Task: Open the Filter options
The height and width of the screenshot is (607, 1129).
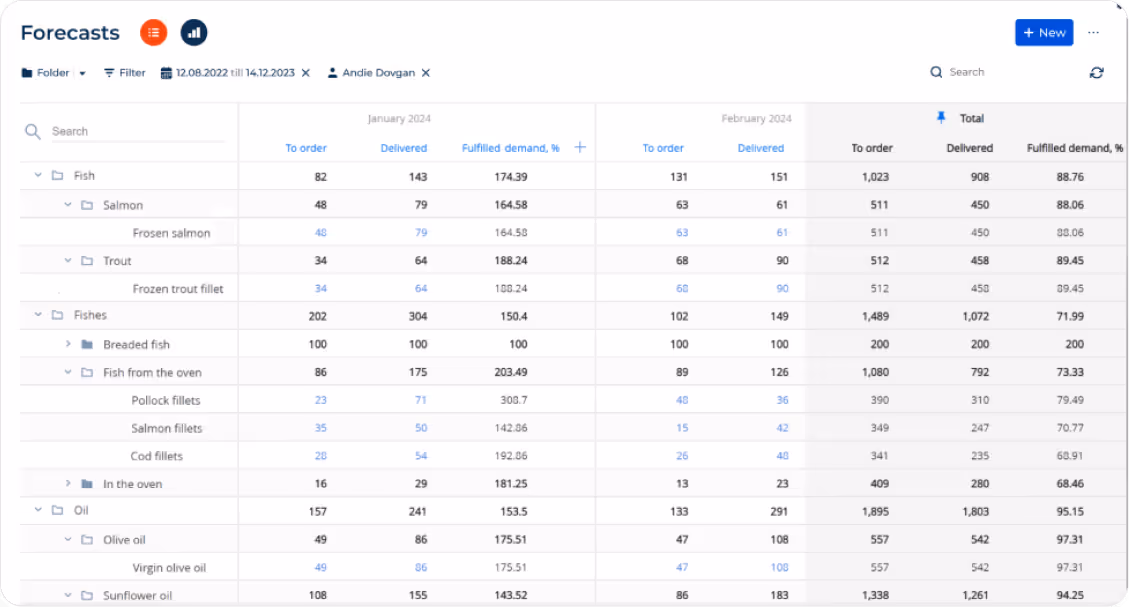Action: tap(123, 72)
